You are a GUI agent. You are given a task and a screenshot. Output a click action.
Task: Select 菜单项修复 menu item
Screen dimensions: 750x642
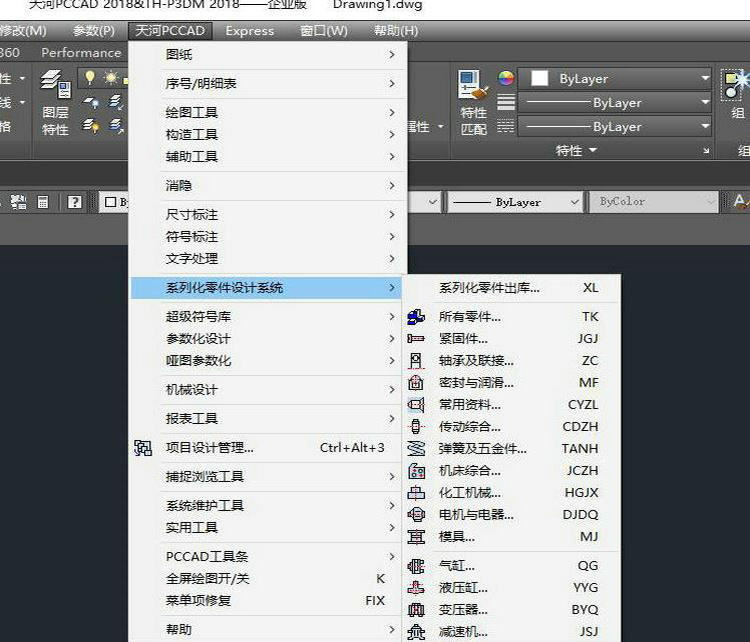(x=265, y=601)
